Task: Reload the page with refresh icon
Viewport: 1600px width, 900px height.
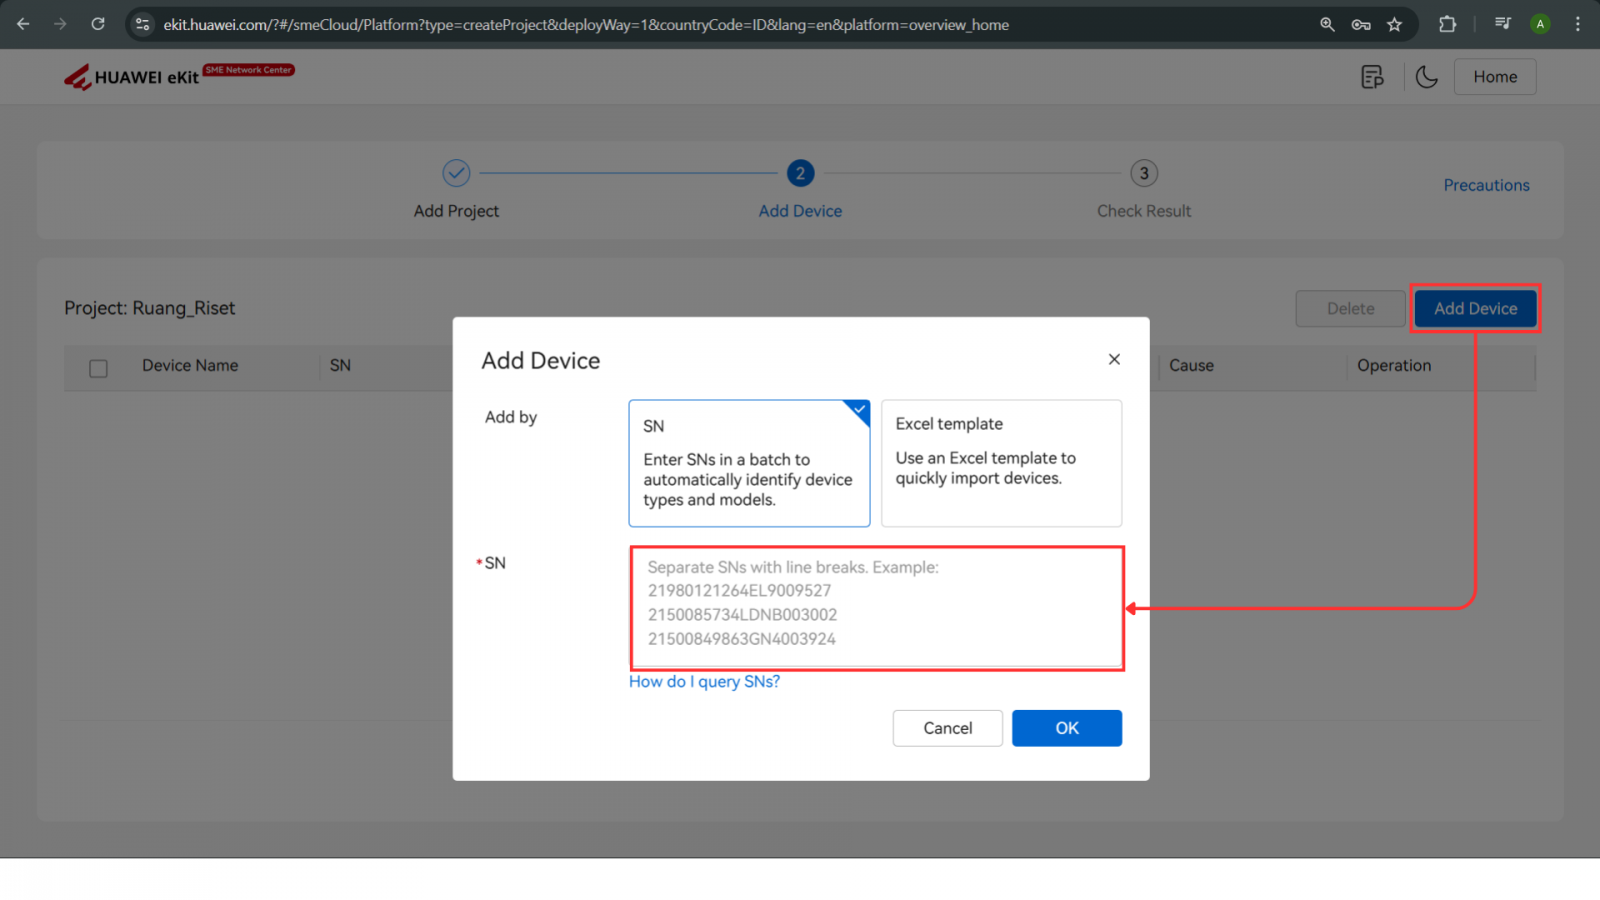Action: click(x=98, y=24)
